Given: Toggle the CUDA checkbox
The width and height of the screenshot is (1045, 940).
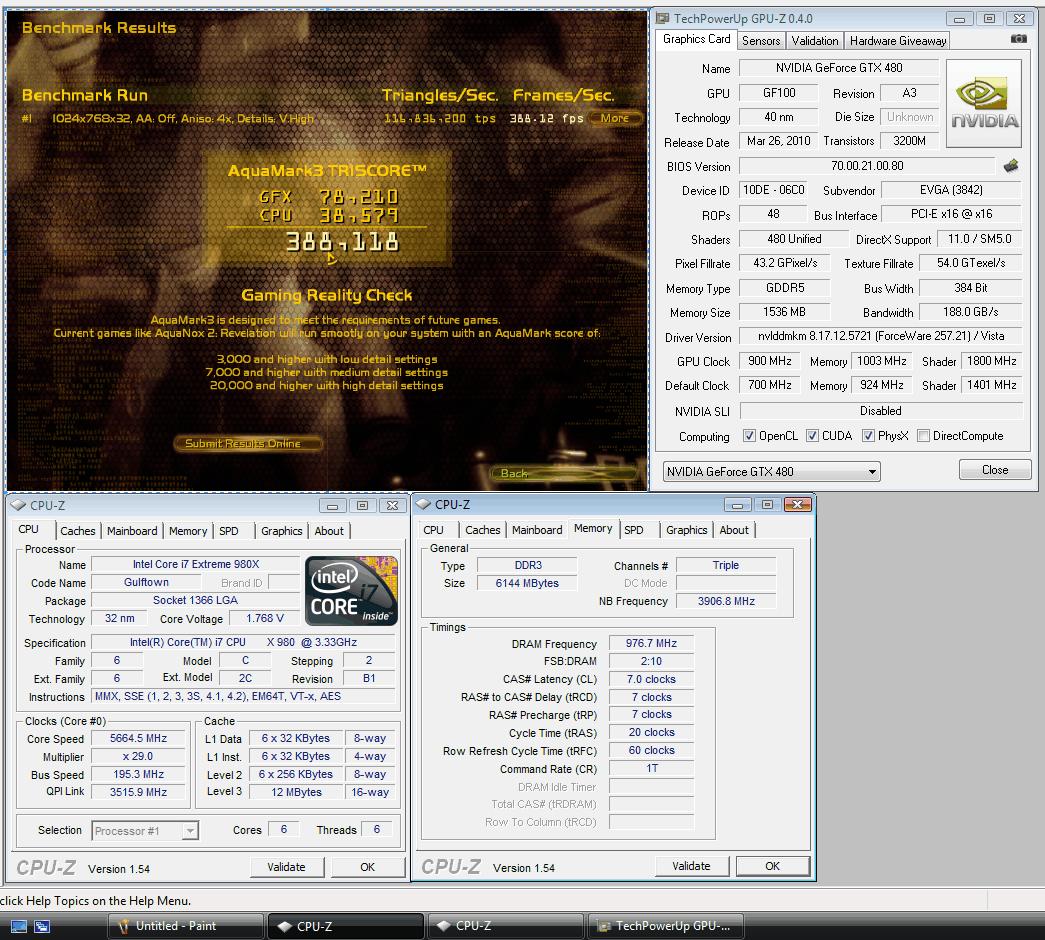Looking at the screenshot, I should click(812, 435).
